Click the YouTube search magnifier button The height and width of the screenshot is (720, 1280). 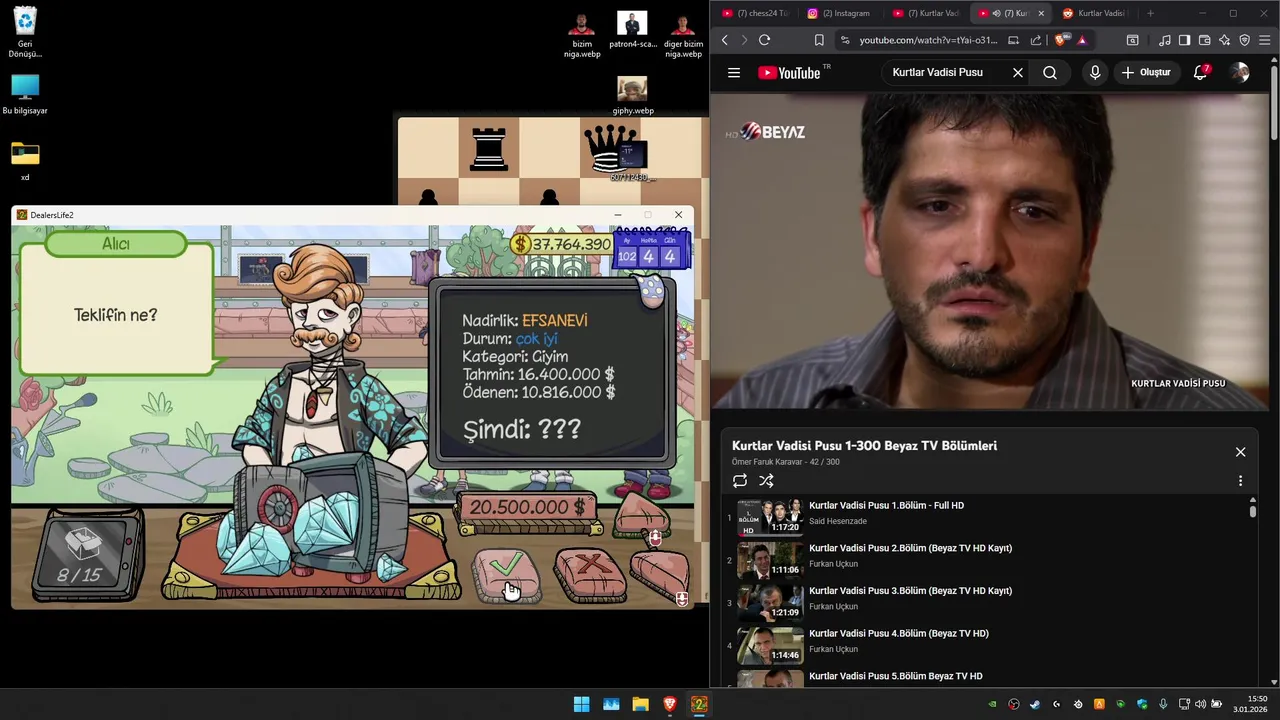click(x=1050, y=72)
